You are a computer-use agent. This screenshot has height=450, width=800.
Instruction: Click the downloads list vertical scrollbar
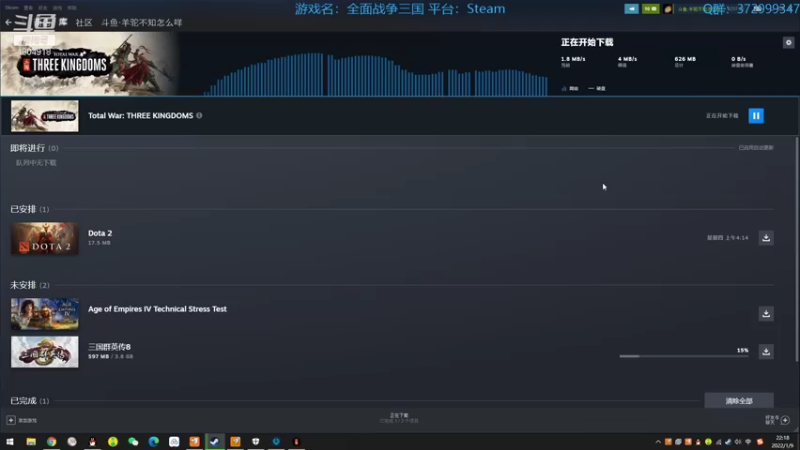point(796,250)
